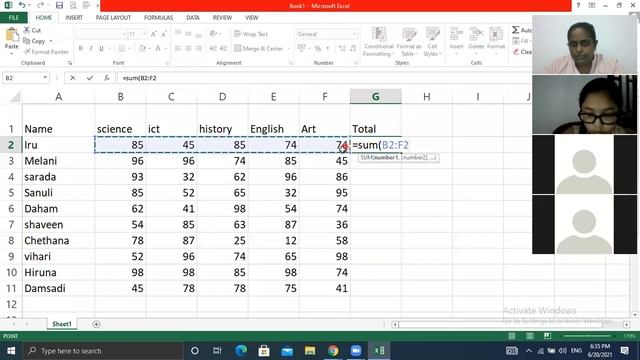
Task: Toggle Wrap Text
Action: pyautogui.click(x=251, y=34)
